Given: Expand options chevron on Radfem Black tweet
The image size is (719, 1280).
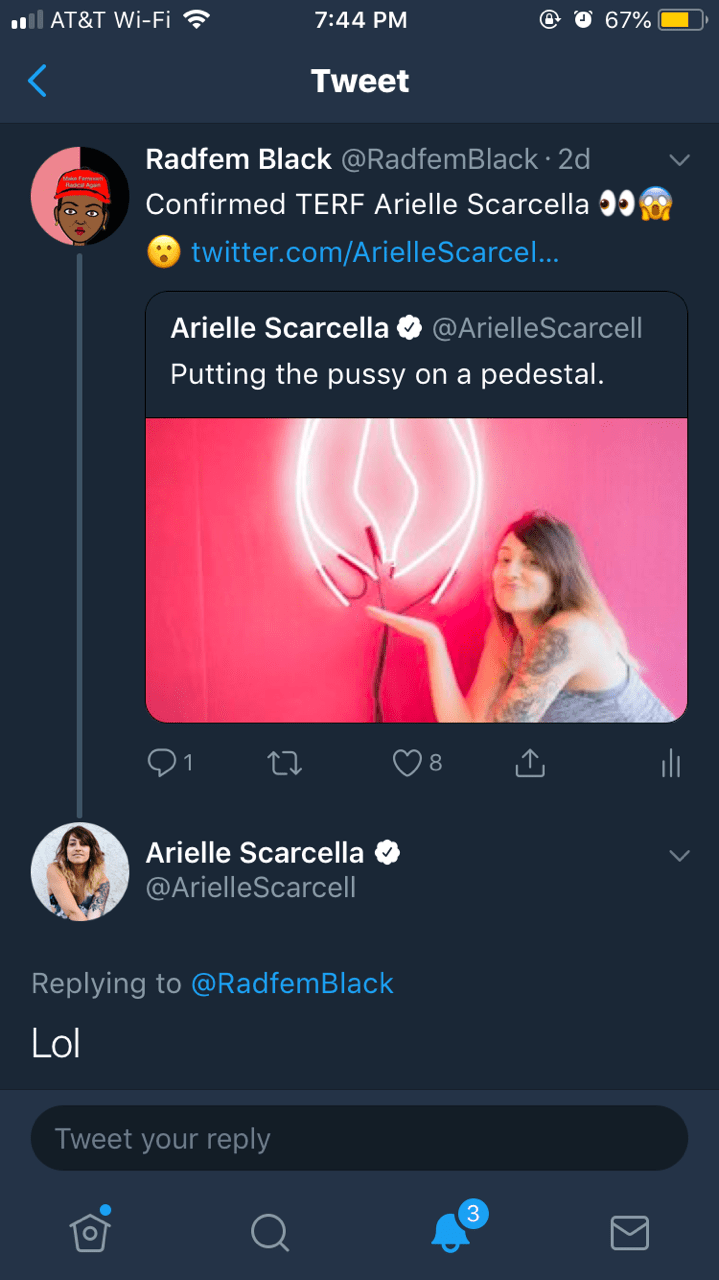Looking at the screenshot, I should pyautogui.click(x=680, y=160).
